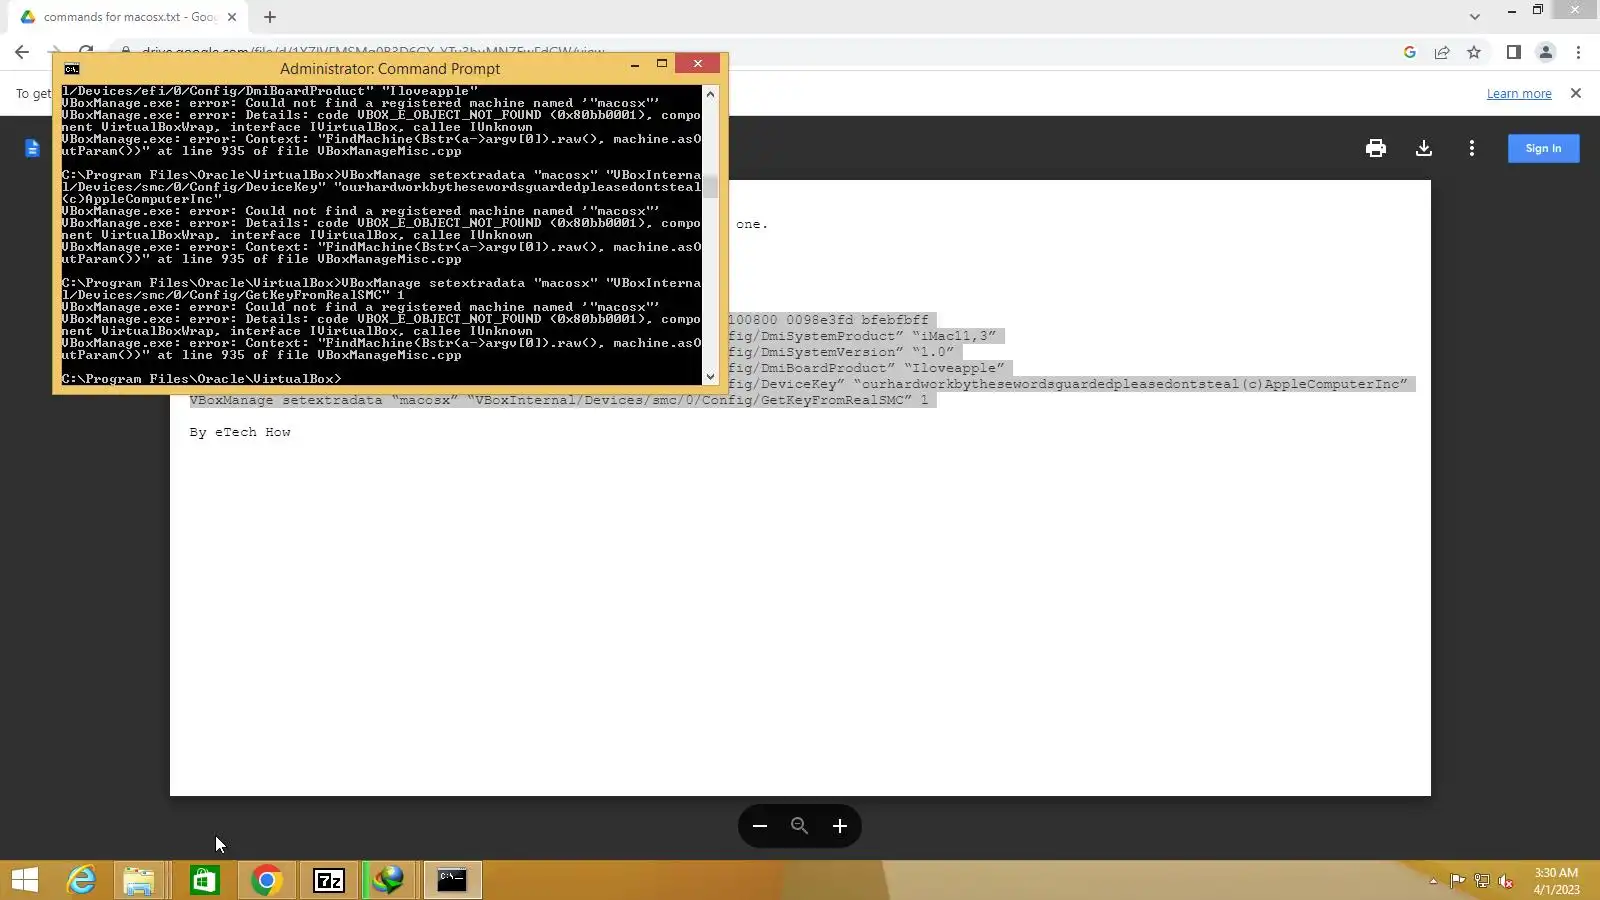
Task: Click the "By eTech How" text
Action: pyautogui.click(x=240, y=432)
